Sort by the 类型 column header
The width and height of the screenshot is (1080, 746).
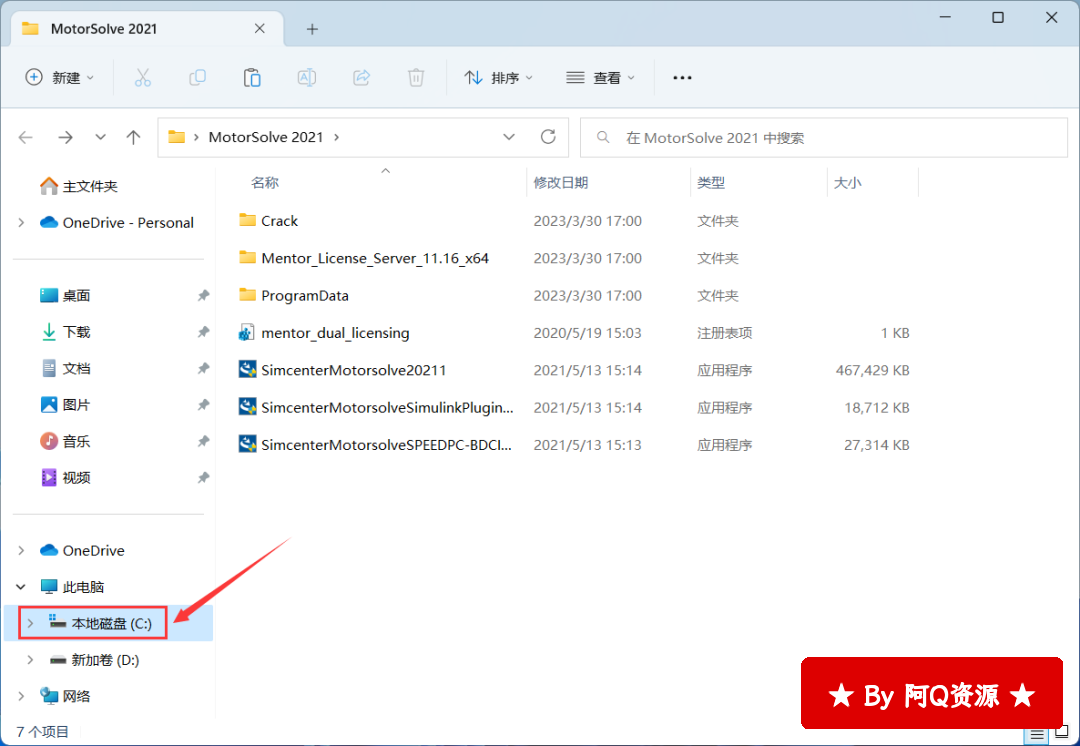tap(711, 183)
